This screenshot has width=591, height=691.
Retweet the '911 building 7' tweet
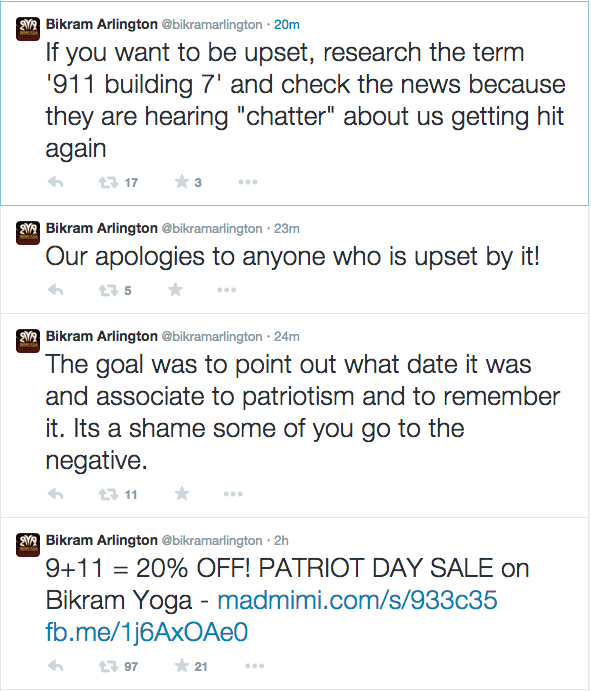pos(108,182)
